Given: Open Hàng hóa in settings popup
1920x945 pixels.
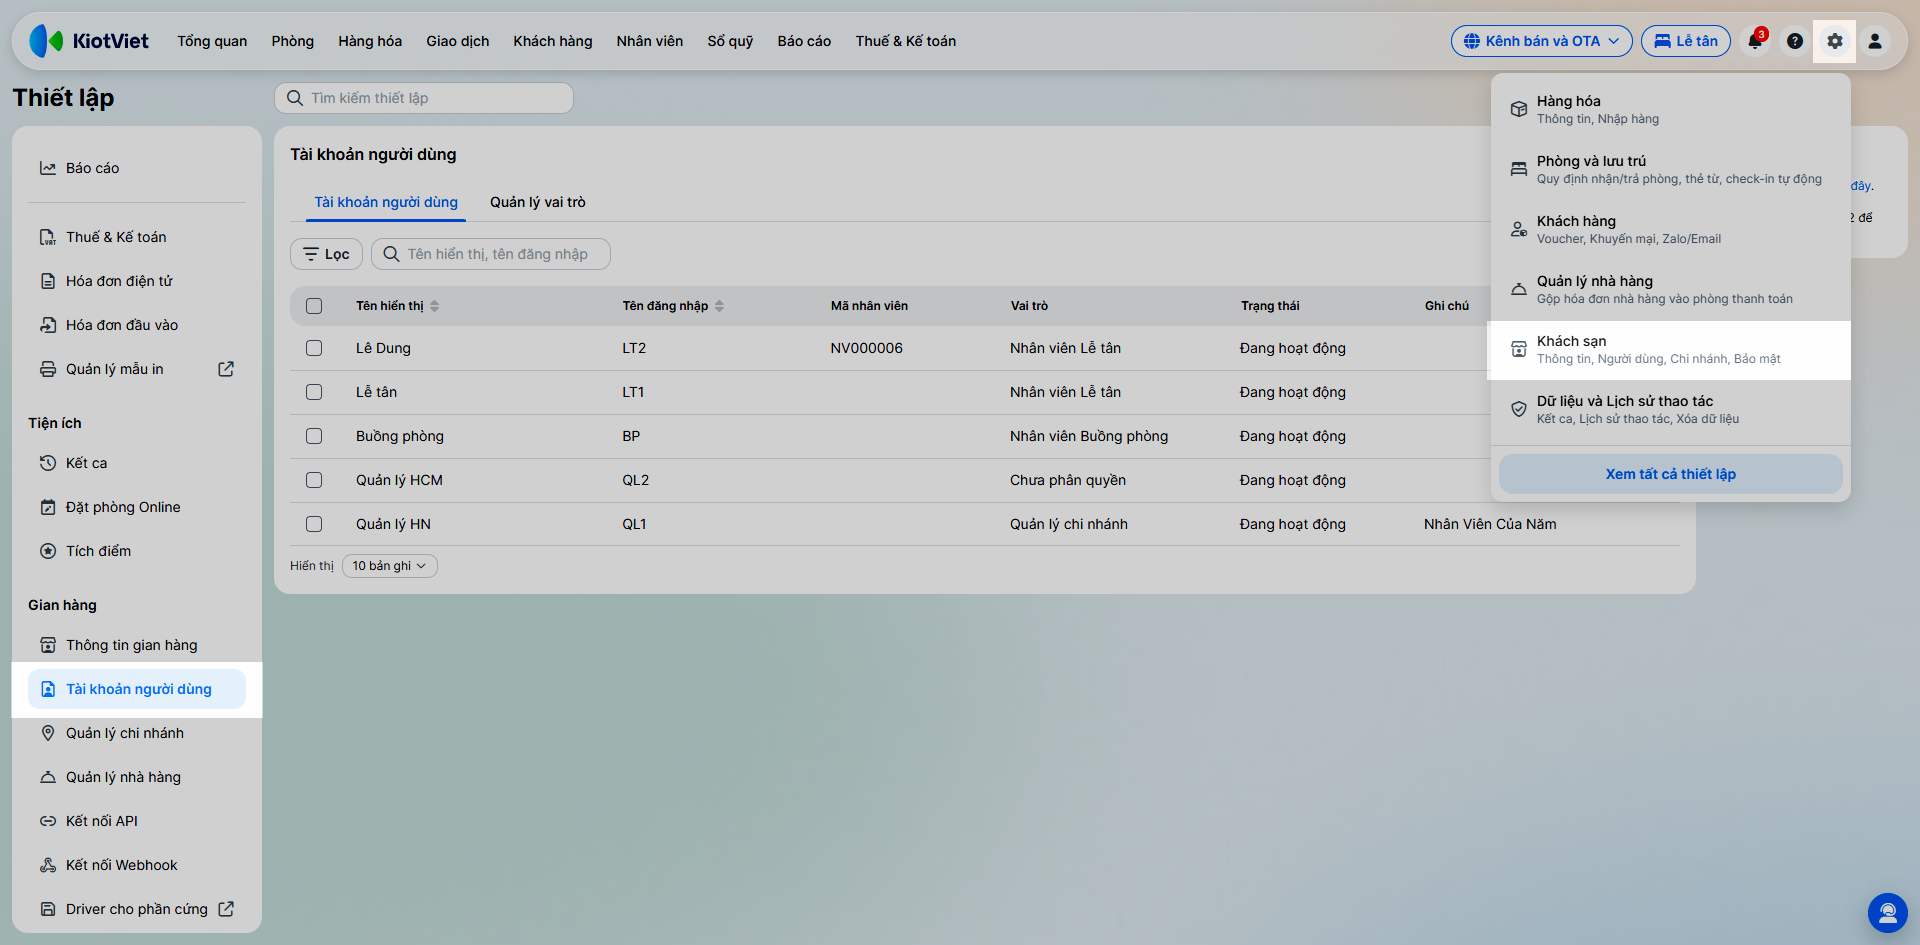Looking at the screenshot, I should click(x=1670, y=110).
